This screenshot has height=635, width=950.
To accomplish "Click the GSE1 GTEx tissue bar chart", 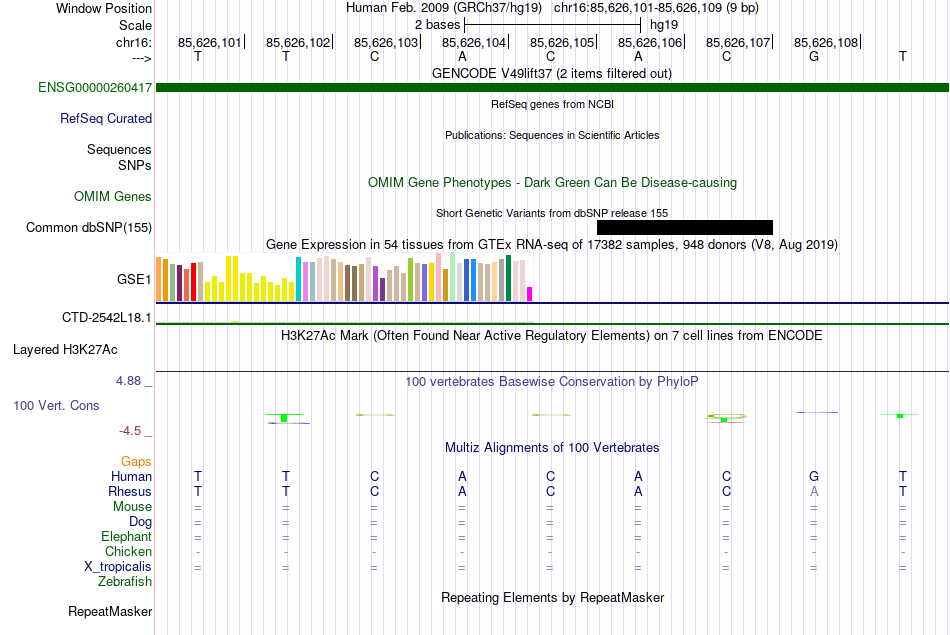I will (x=344, y=278).
